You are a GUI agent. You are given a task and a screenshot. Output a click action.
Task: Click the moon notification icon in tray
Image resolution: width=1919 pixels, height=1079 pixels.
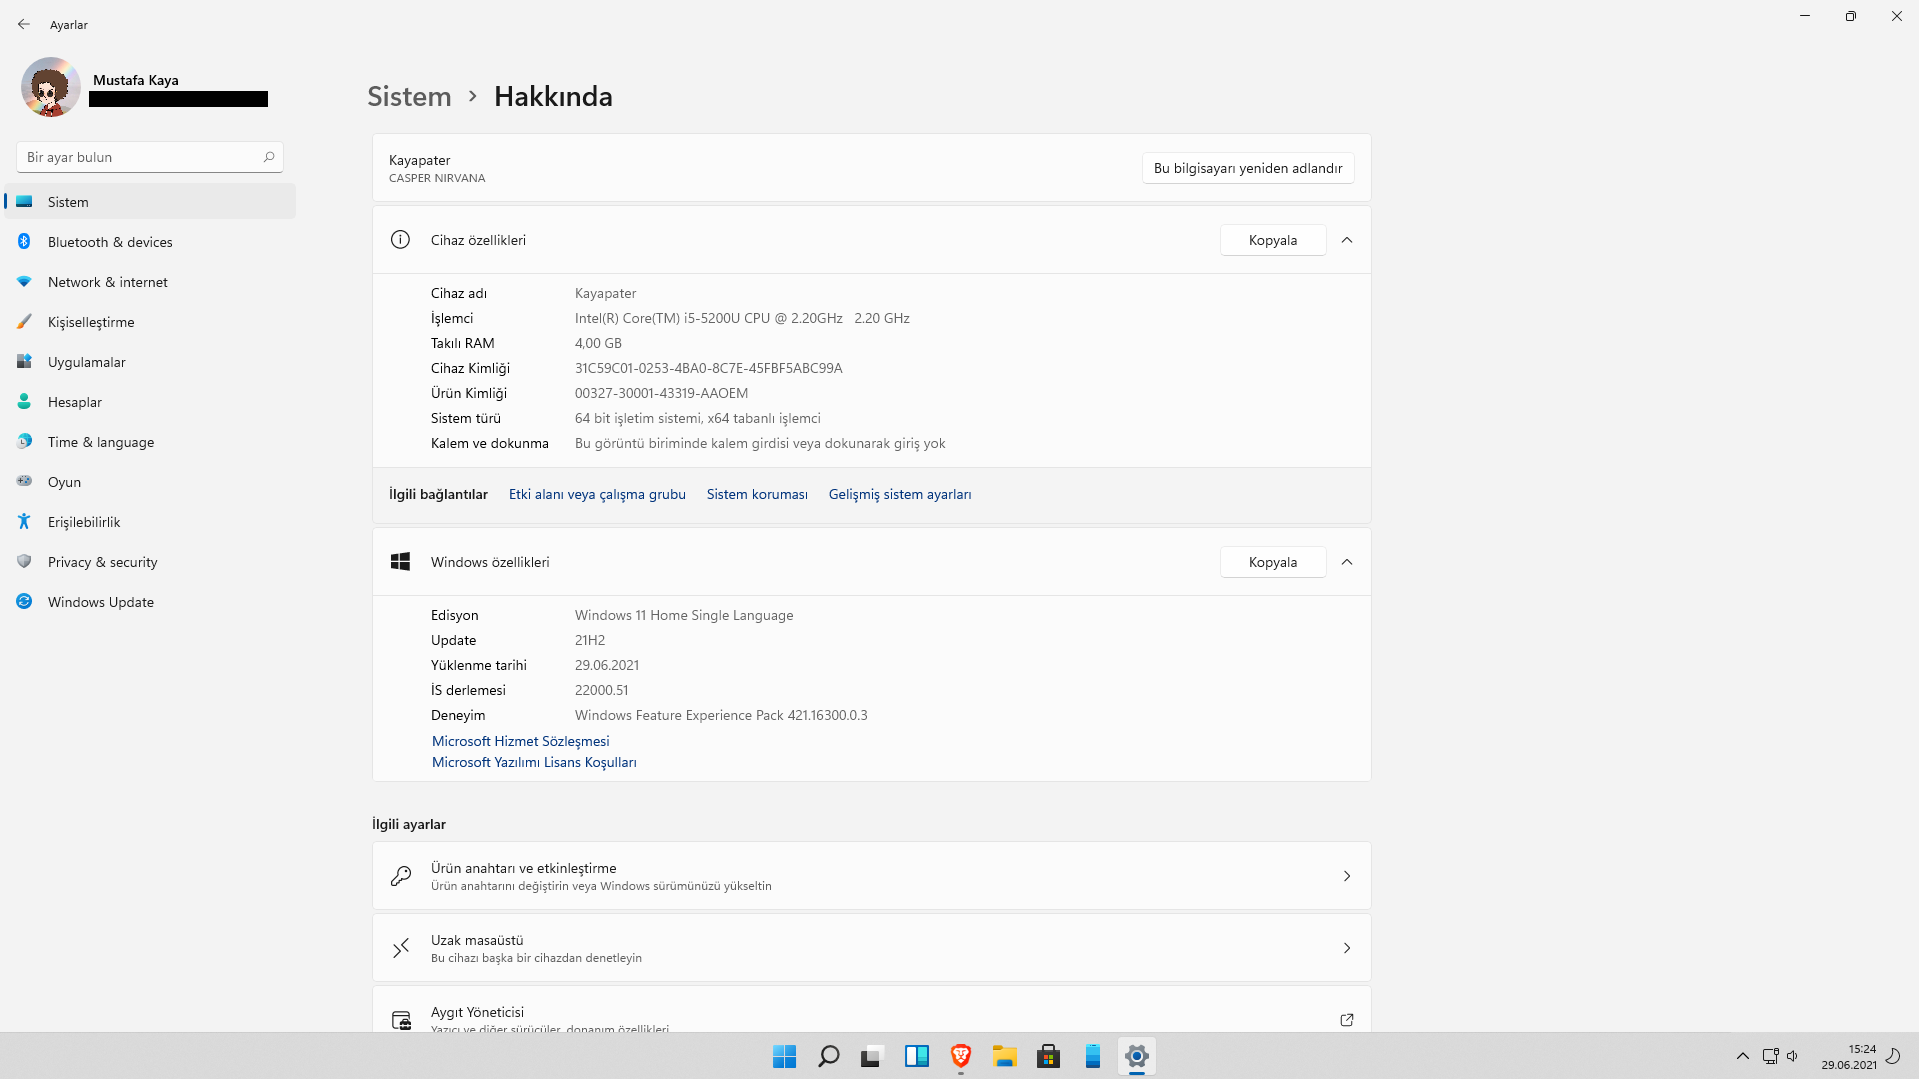(1893, 1056)
